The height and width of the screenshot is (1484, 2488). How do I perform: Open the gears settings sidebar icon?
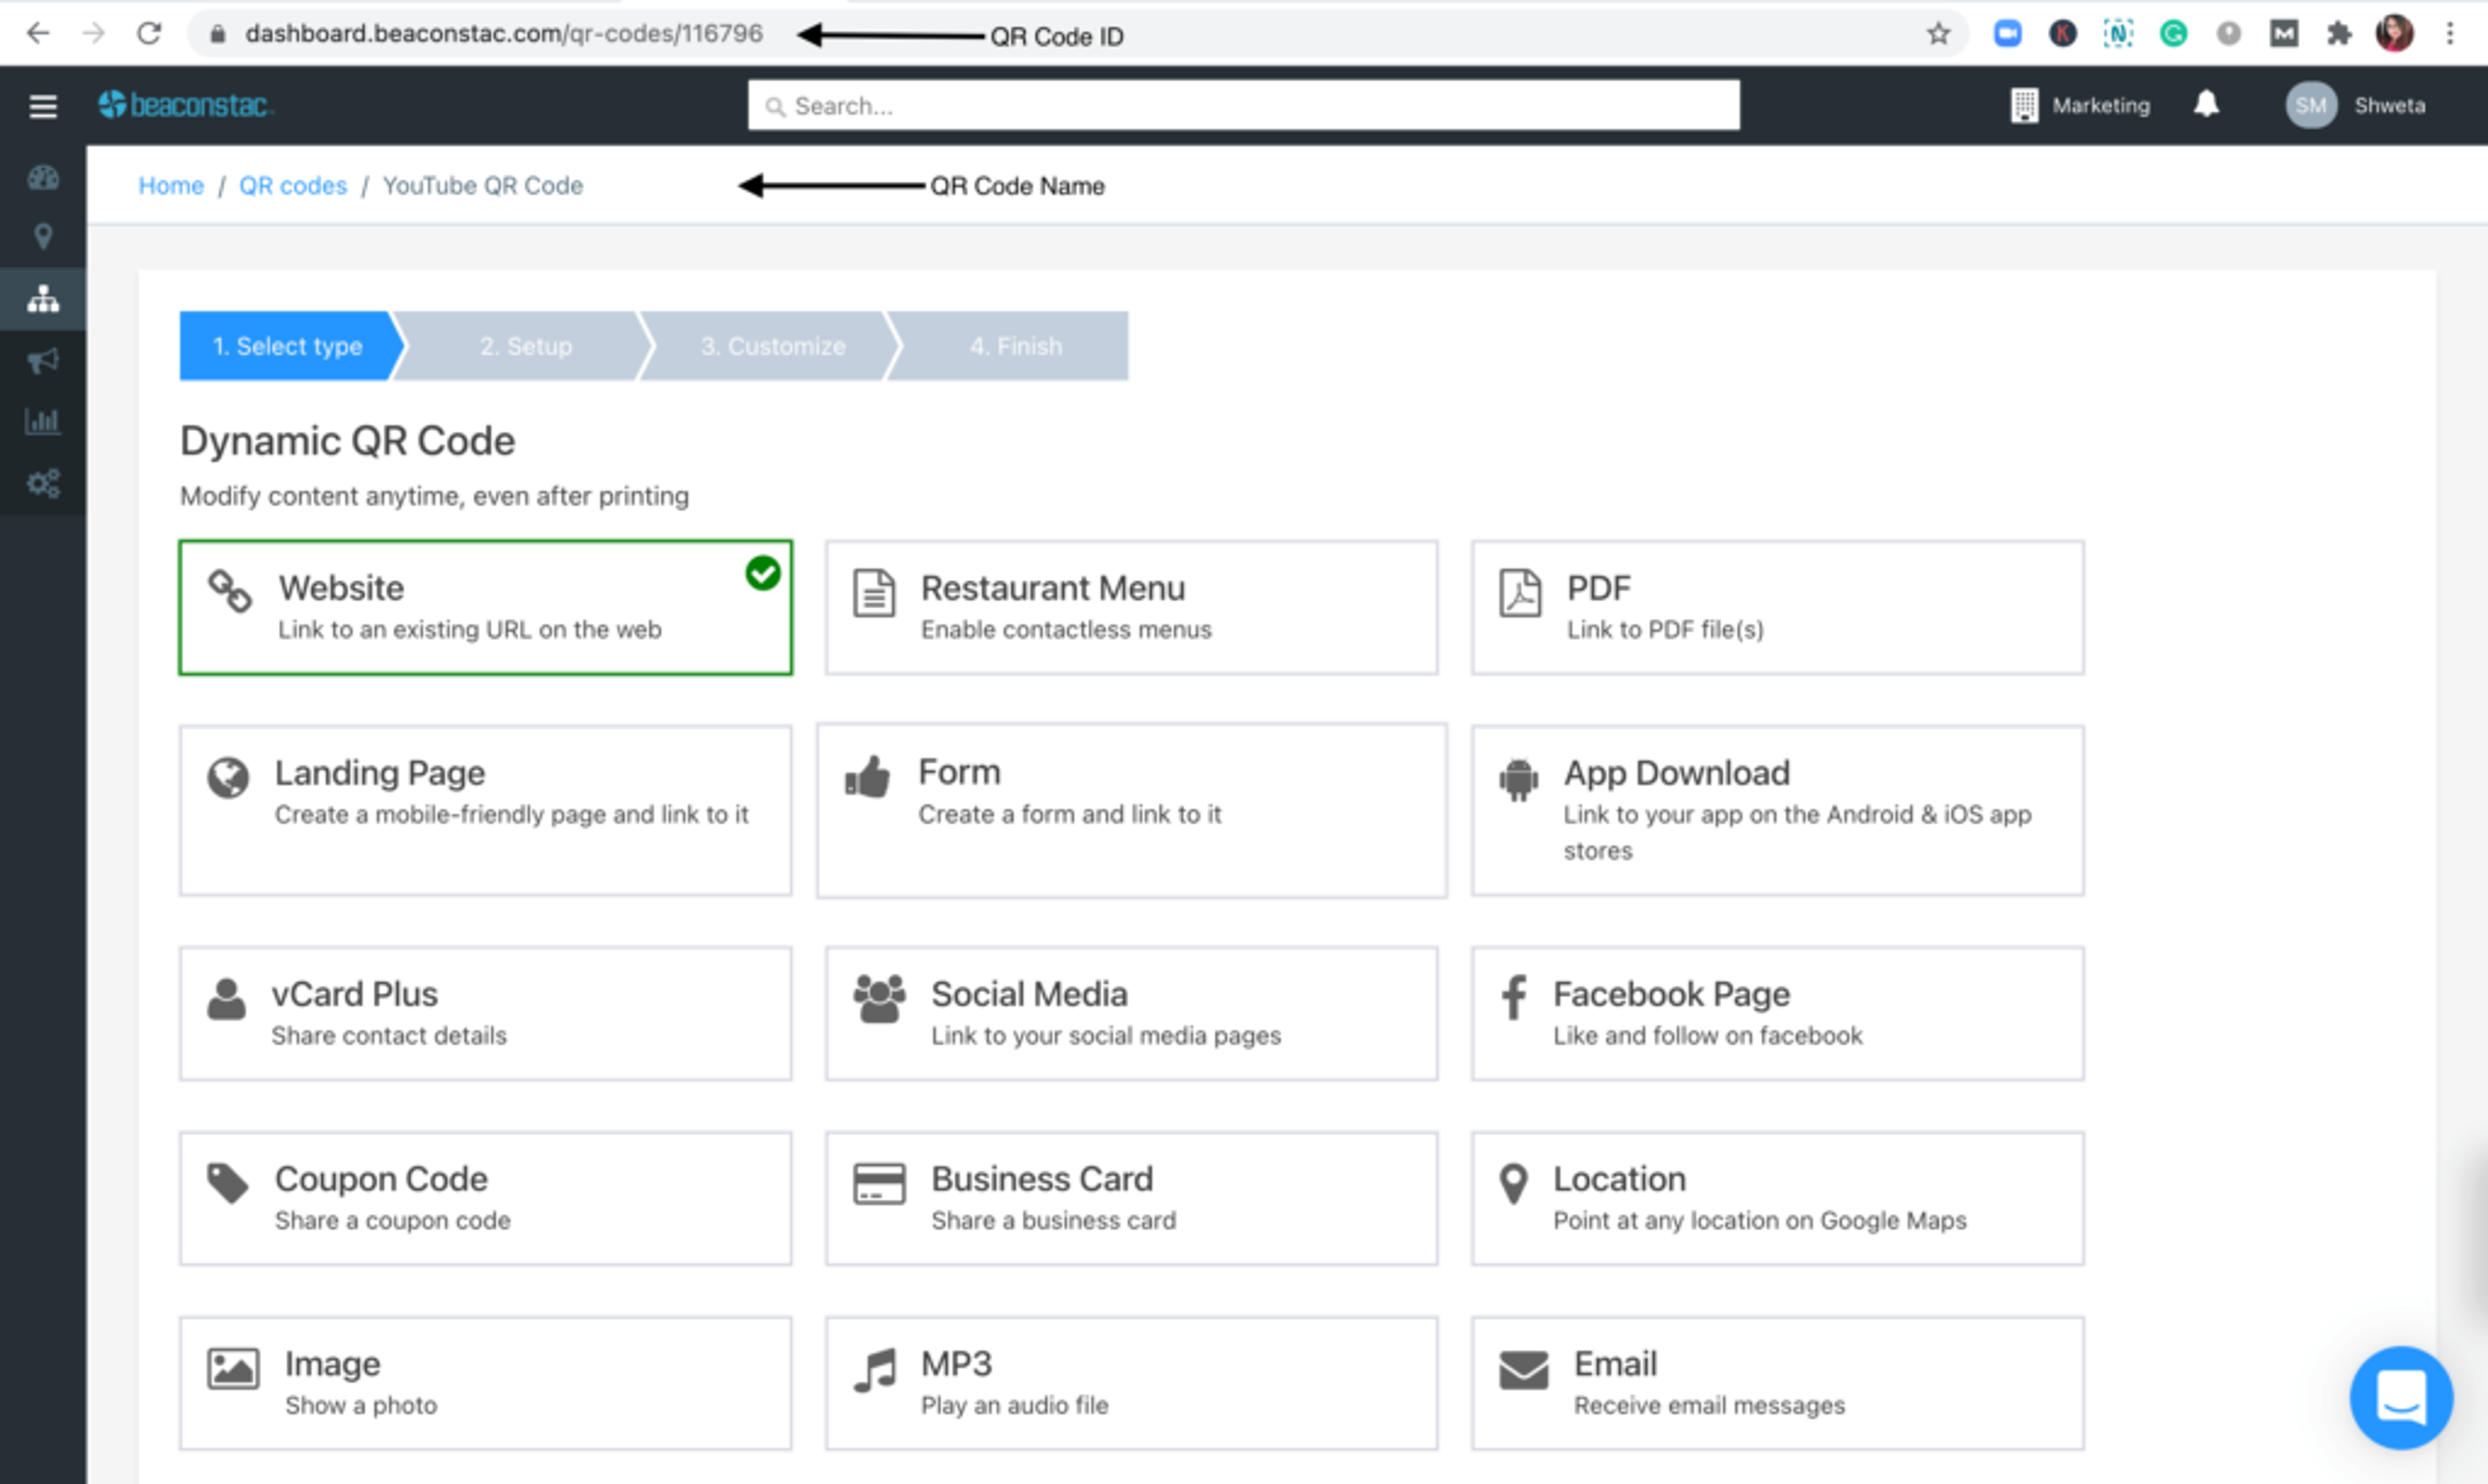[43, 484]
